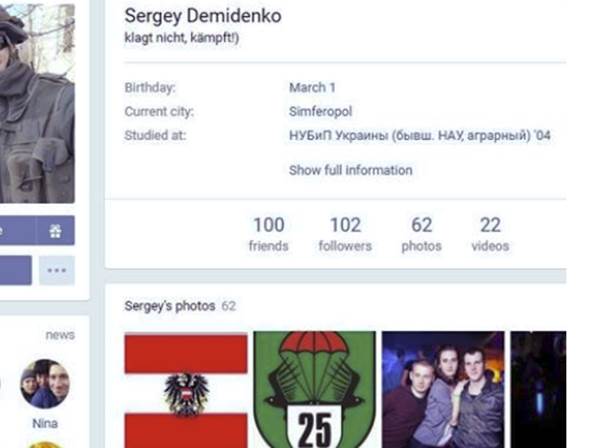The width and height of the screenshot is (605, 448).
Task: Click Show full information link
Action: click(x=350, y=170)
